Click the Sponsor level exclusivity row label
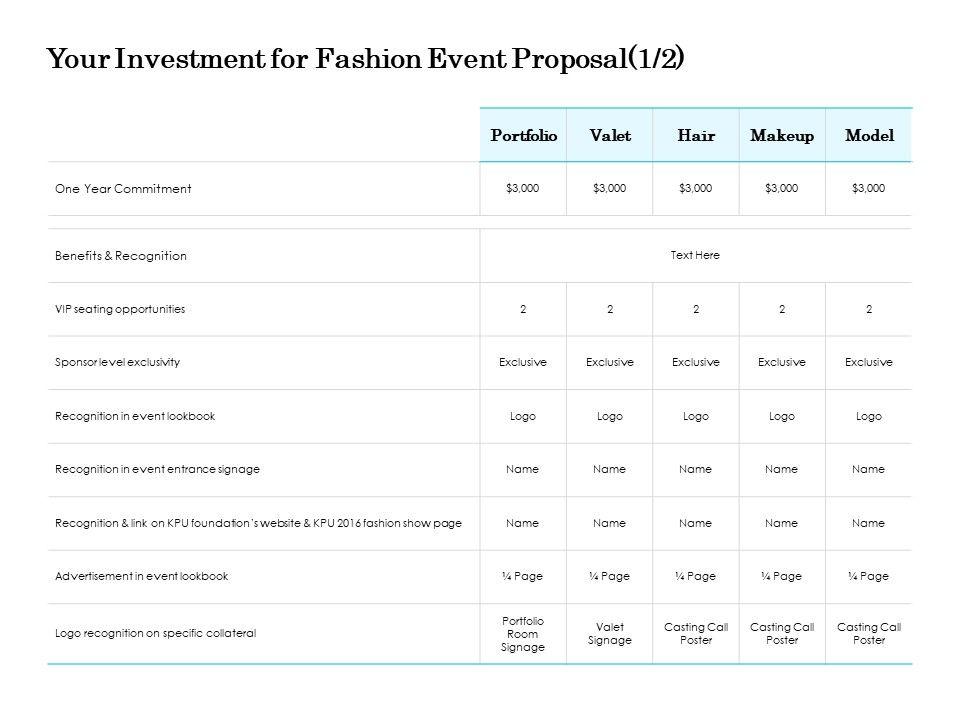The width and height of the screenshot is (960, 720). pyautogui.click(x=118, y=362)
